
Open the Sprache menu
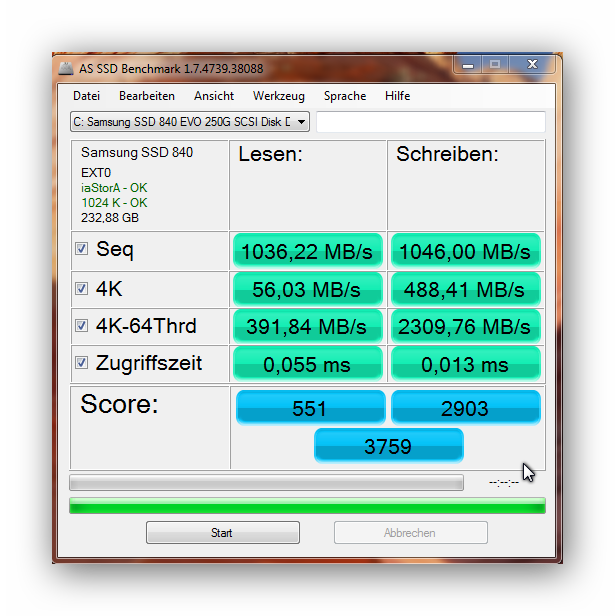pyautogui.click(x=345, y=96)
